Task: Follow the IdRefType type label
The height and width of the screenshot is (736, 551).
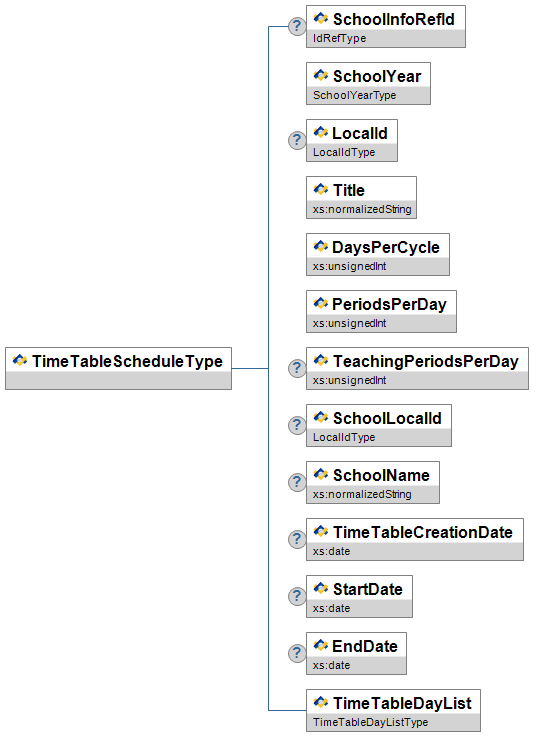Action: [339, 38]
